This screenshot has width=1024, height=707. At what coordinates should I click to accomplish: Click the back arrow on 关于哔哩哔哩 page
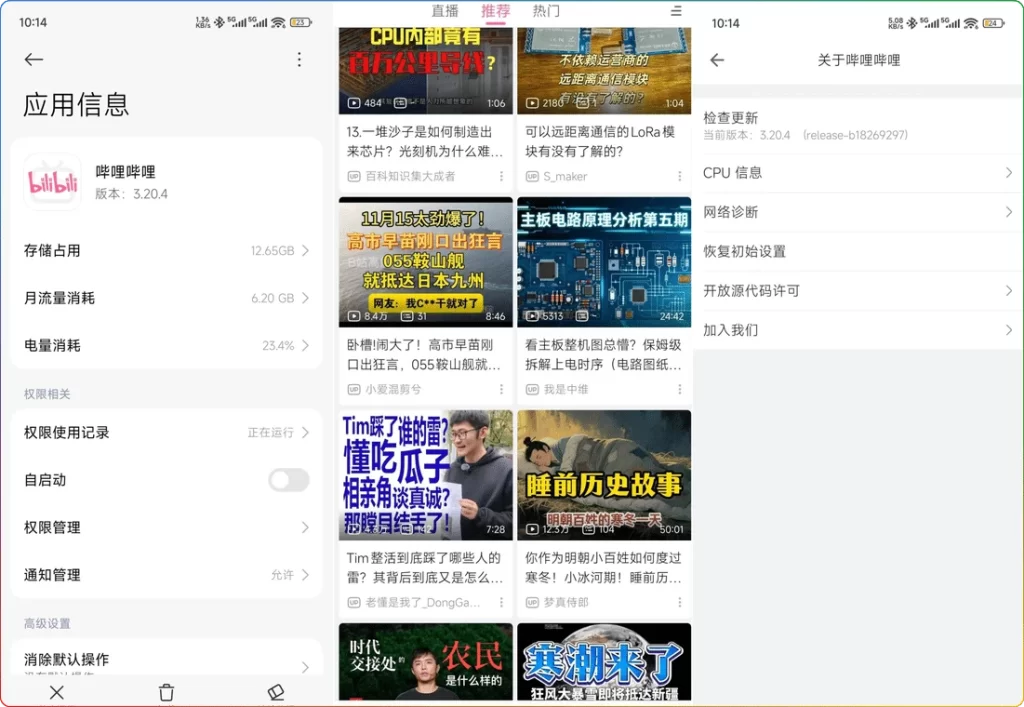click(x=718, y=60)
